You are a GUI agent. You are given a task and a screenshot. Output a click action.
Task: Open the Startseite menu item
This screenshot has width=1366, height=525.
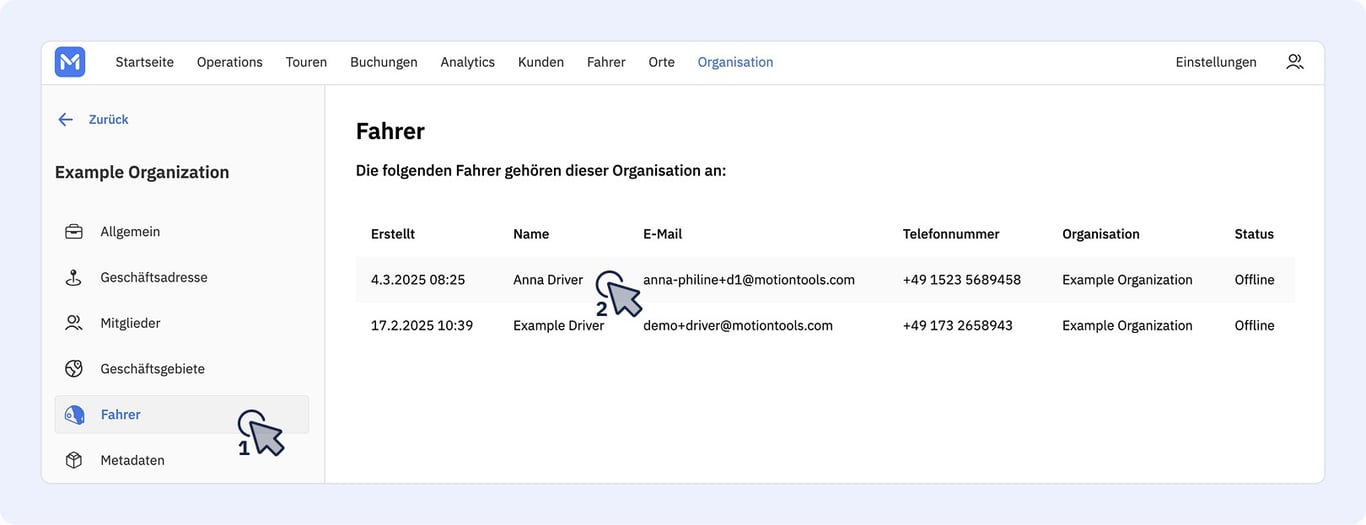[144, 62]
